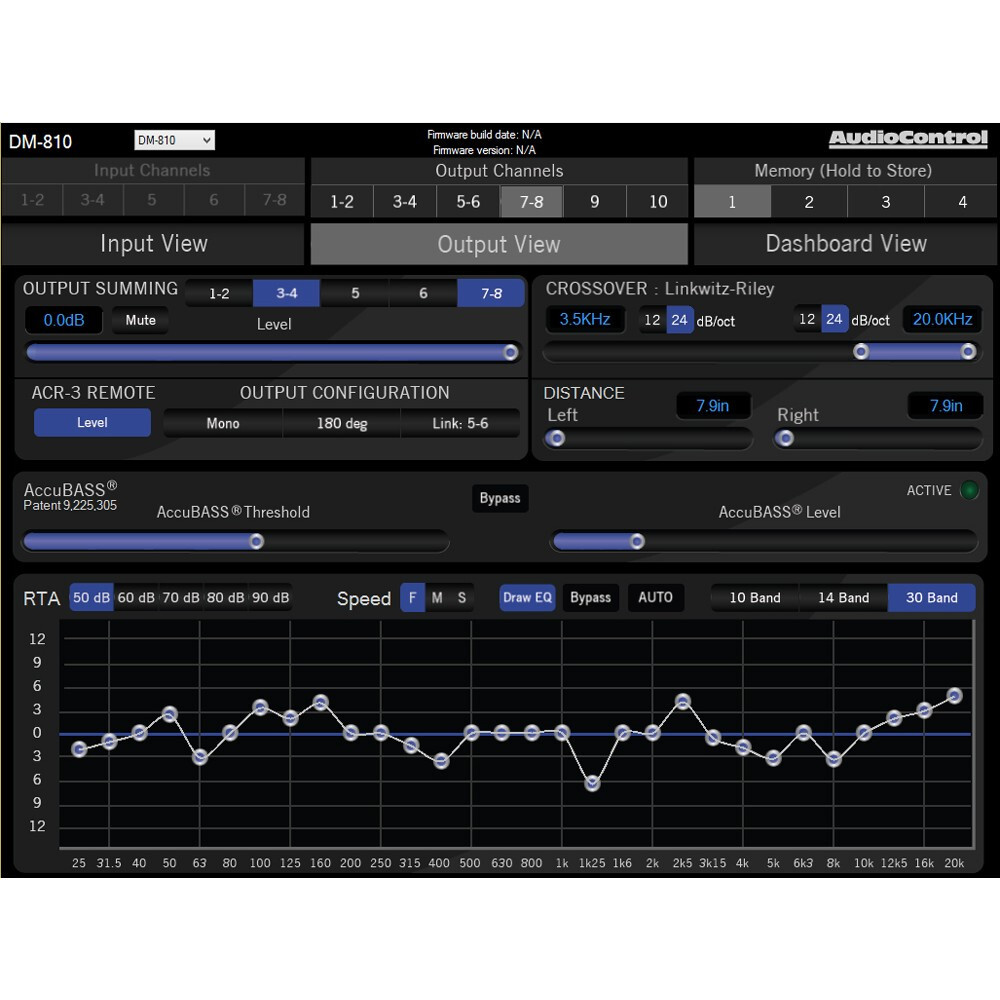Image resolution: width=1000 pixels, height=1000 pixels.
Task: Click the crossover high-pass slider handle
Action: [x=861, y=351]
